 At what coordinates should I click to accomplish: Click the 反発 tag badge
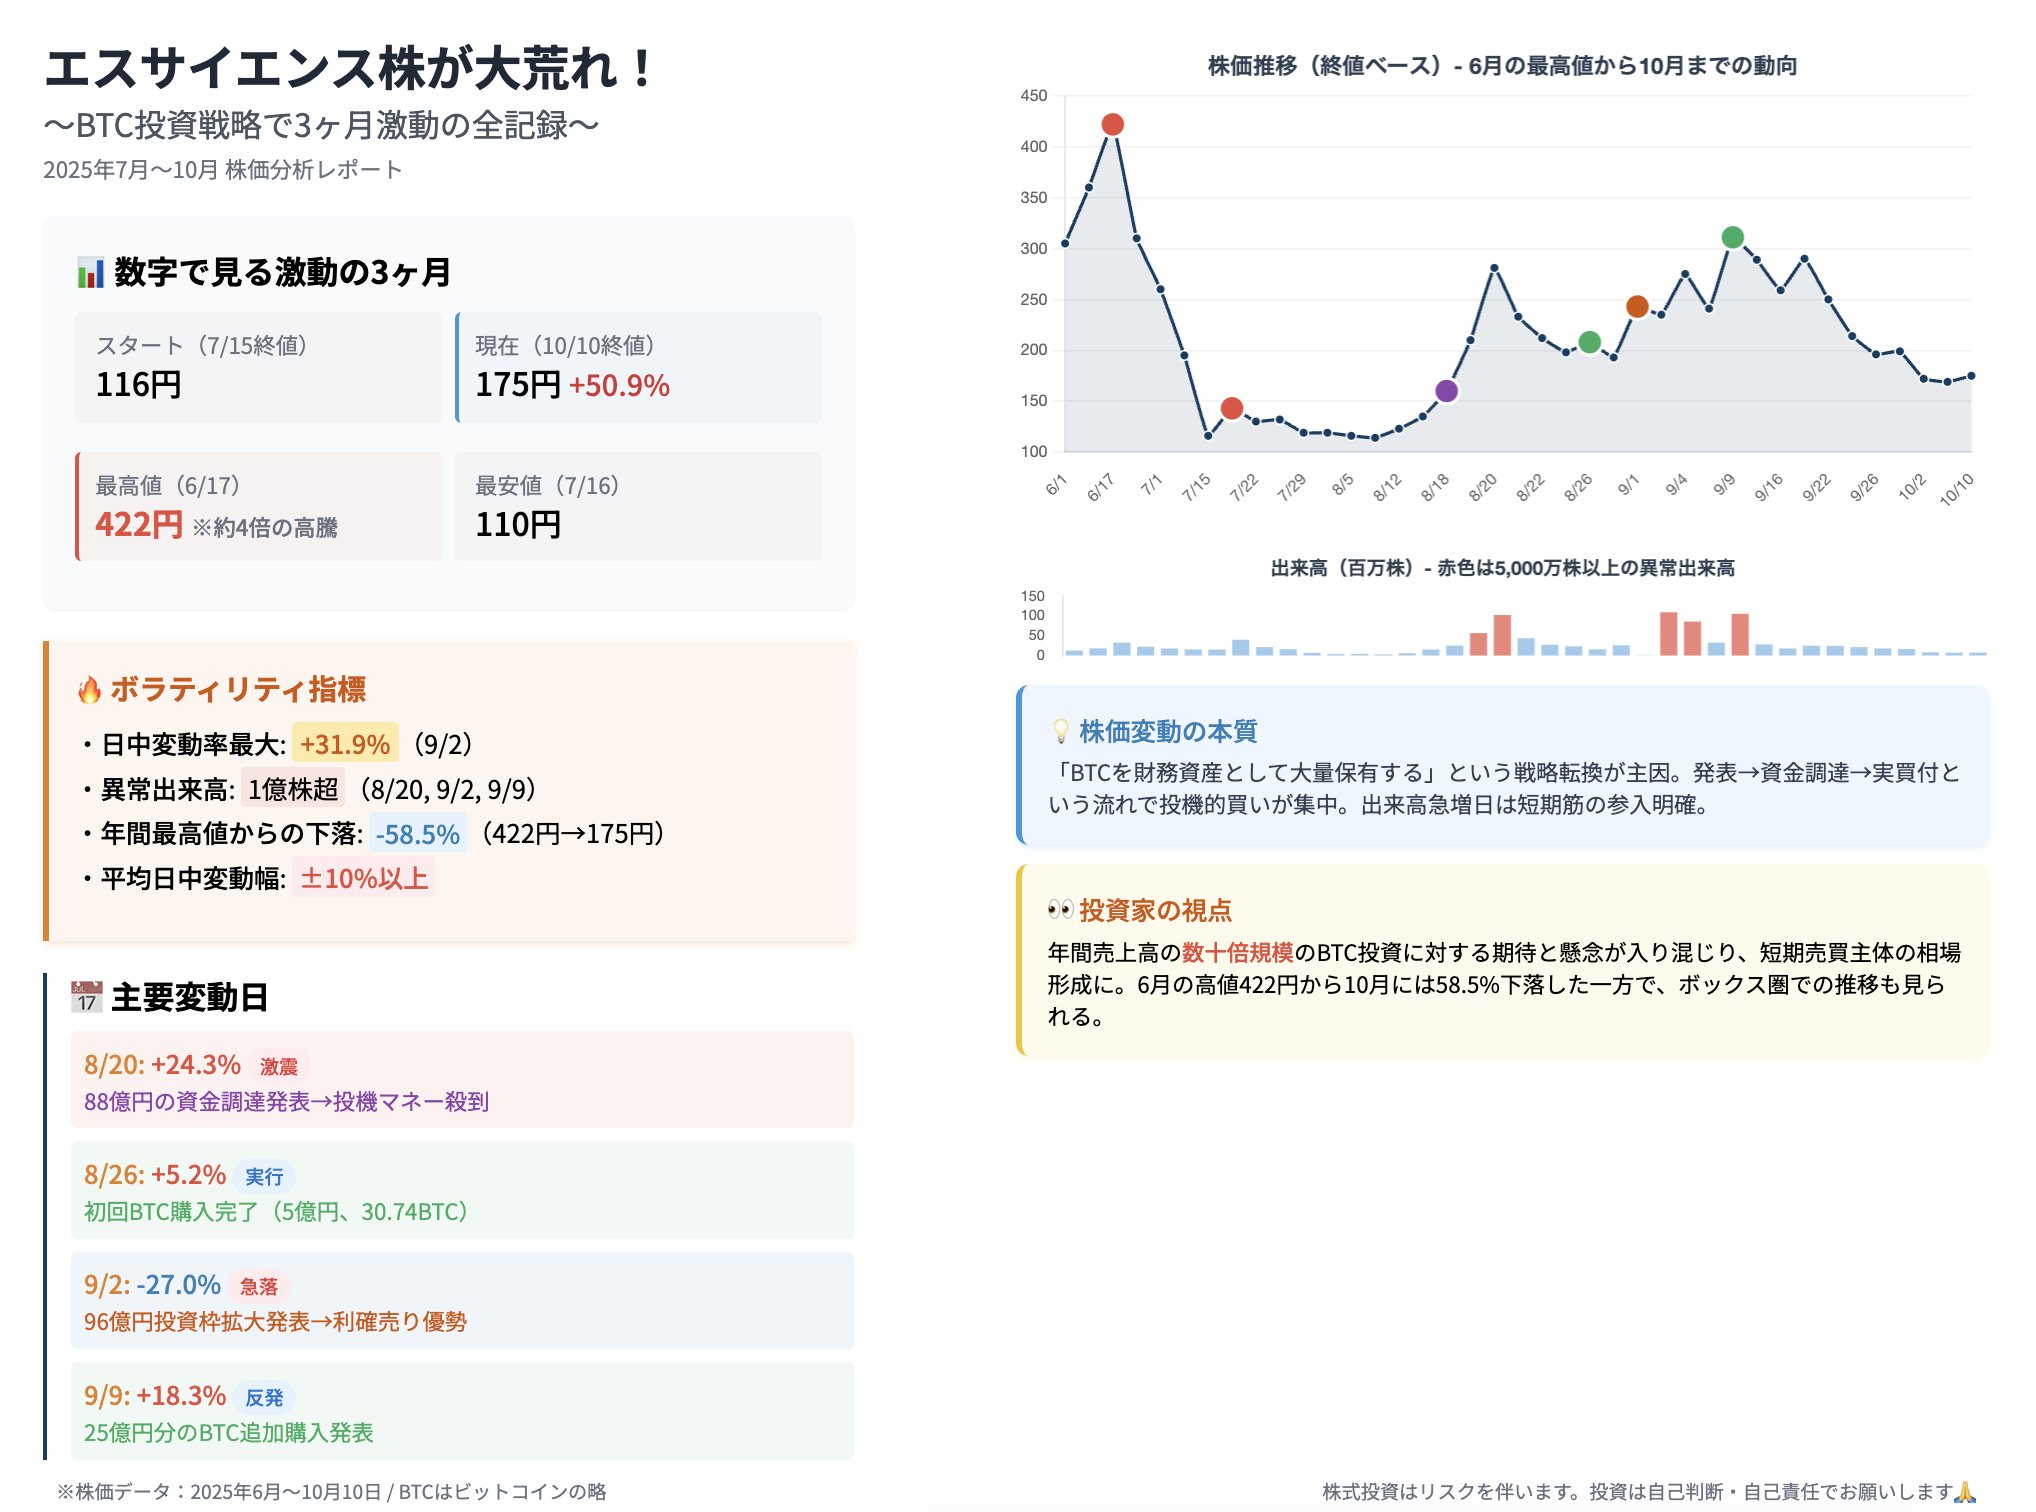pyautogui.click(x=264, y=1398)
